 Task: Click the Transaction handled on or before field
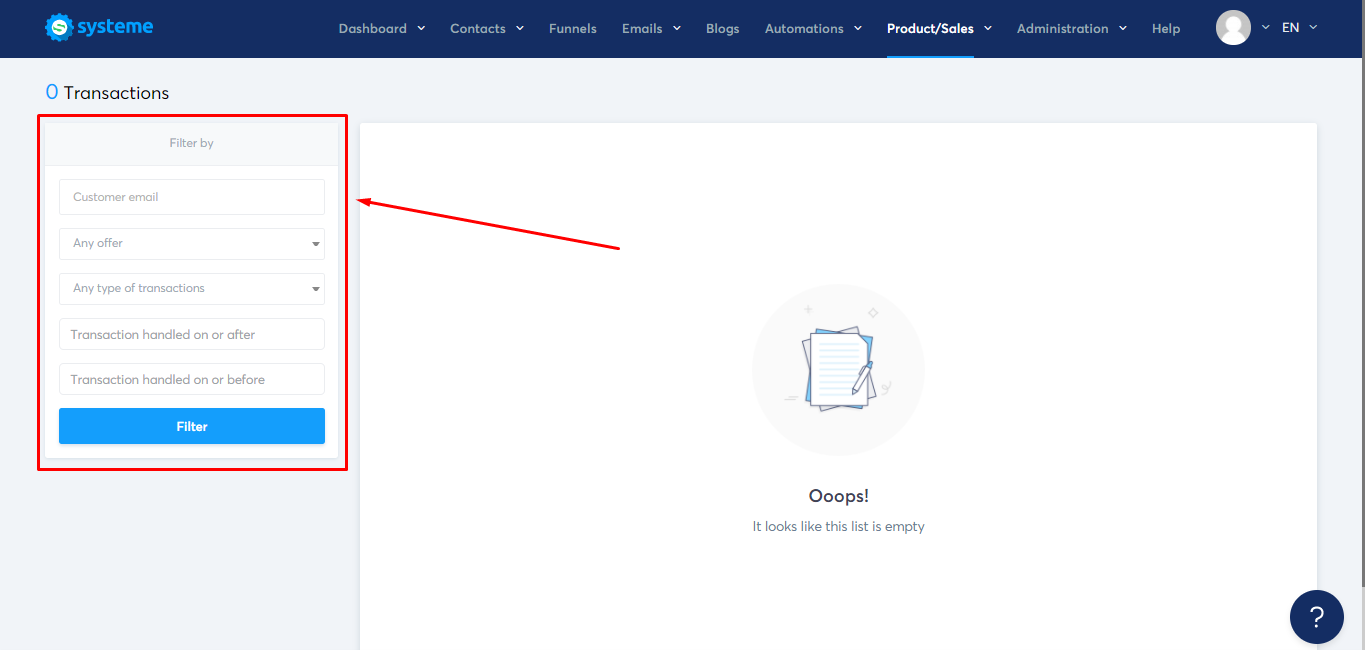tap(191, 378)
